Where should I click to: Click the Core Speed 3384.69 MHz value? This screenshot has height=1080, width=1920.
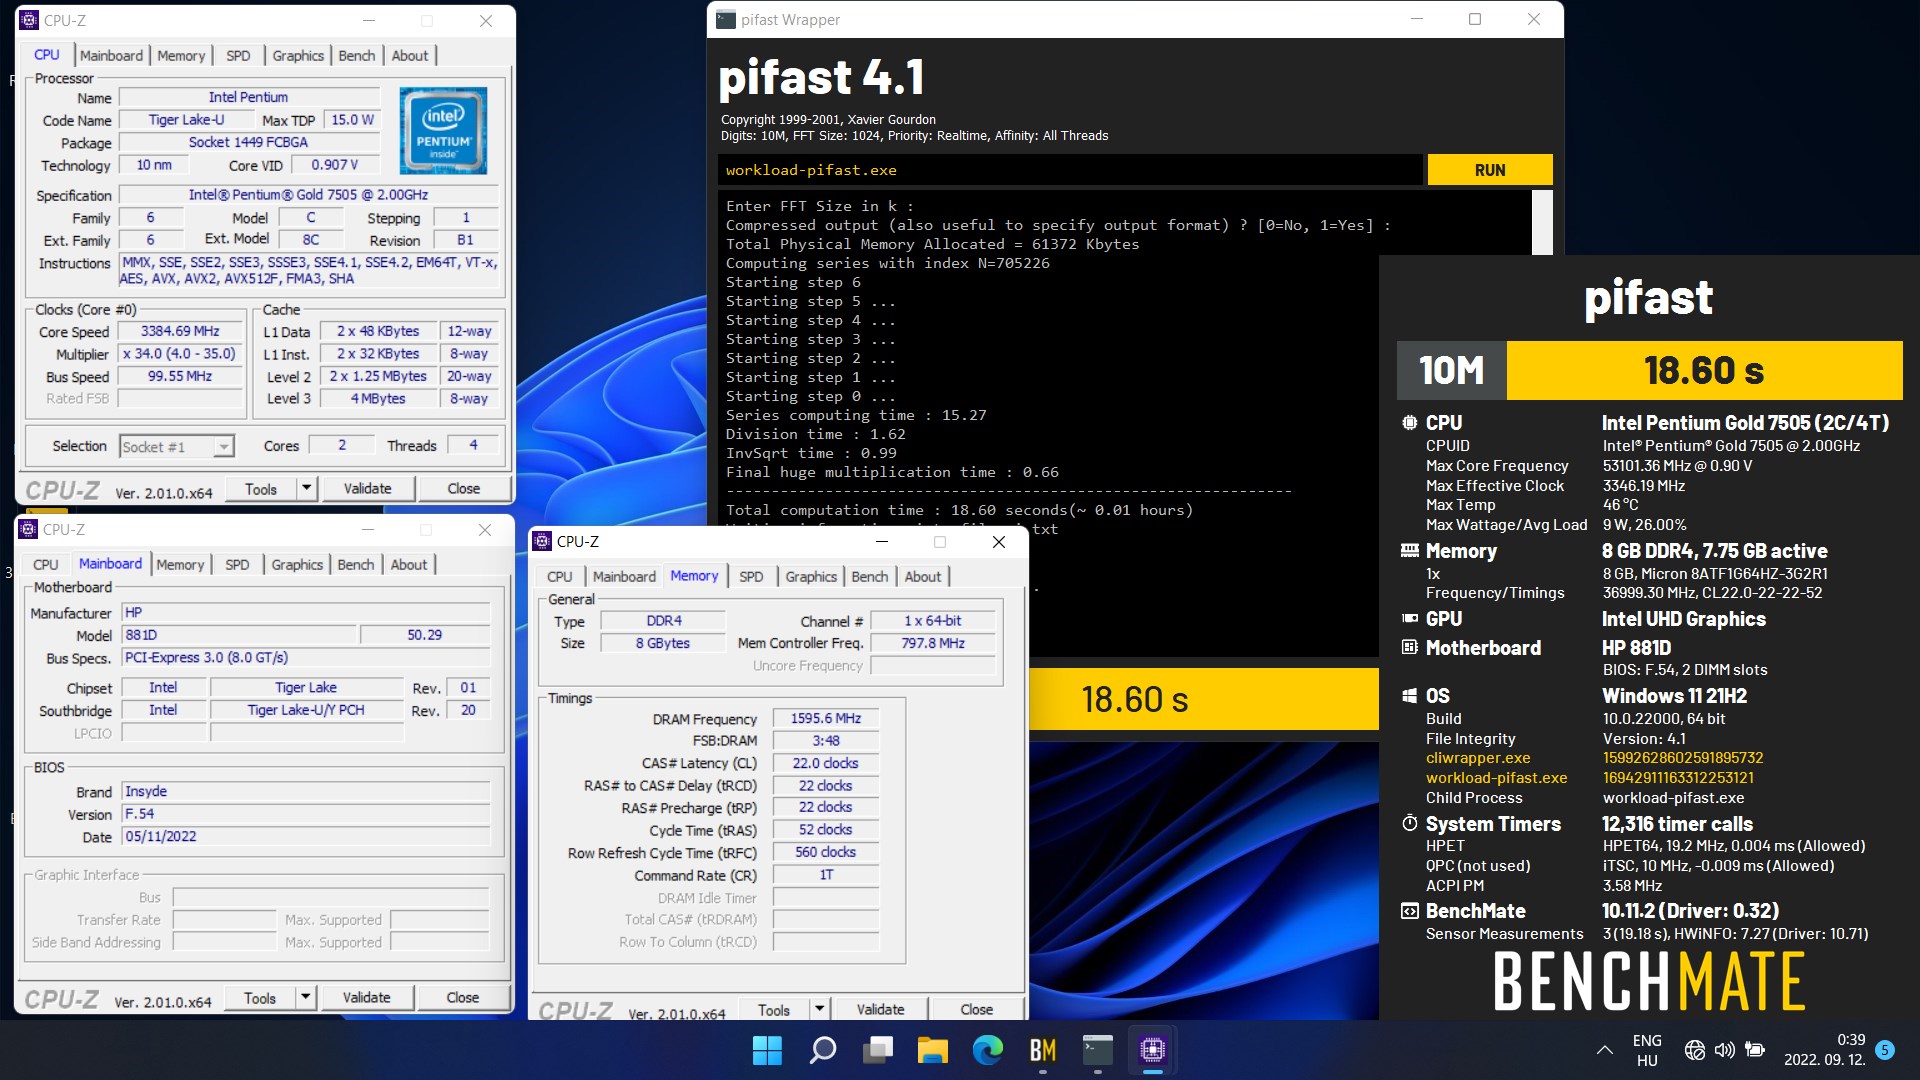click(180, 331)
